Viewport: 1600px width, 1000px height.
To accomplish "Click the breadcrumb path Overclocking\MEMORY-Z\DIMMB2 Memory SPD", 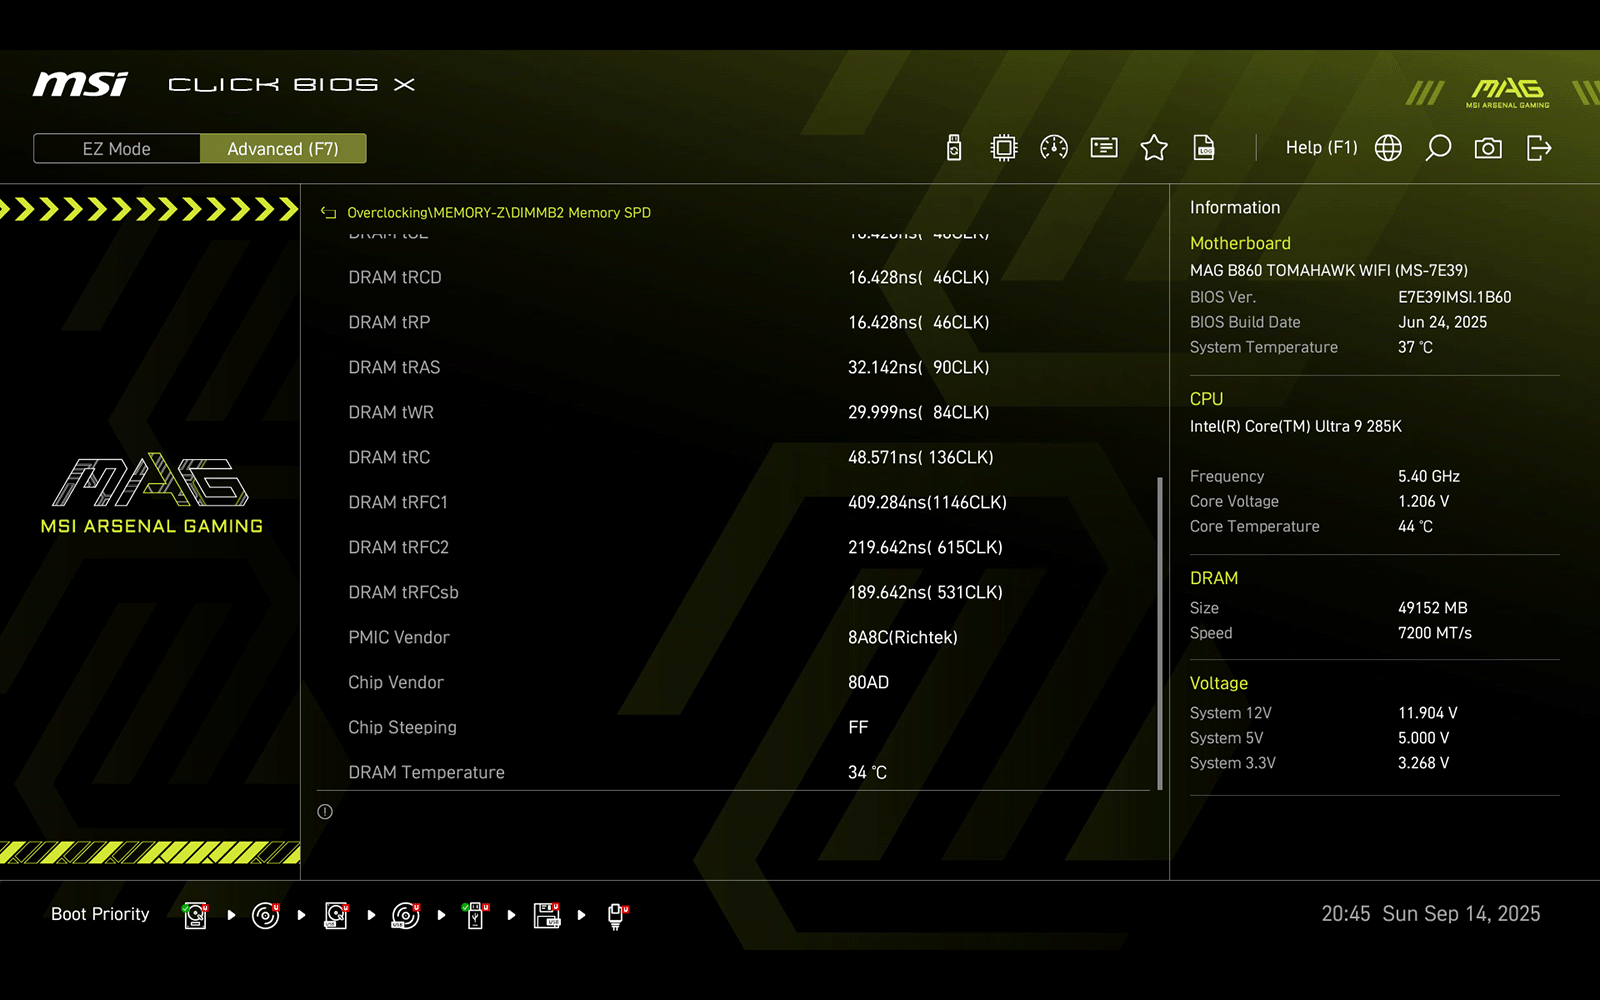I will 499,213.
